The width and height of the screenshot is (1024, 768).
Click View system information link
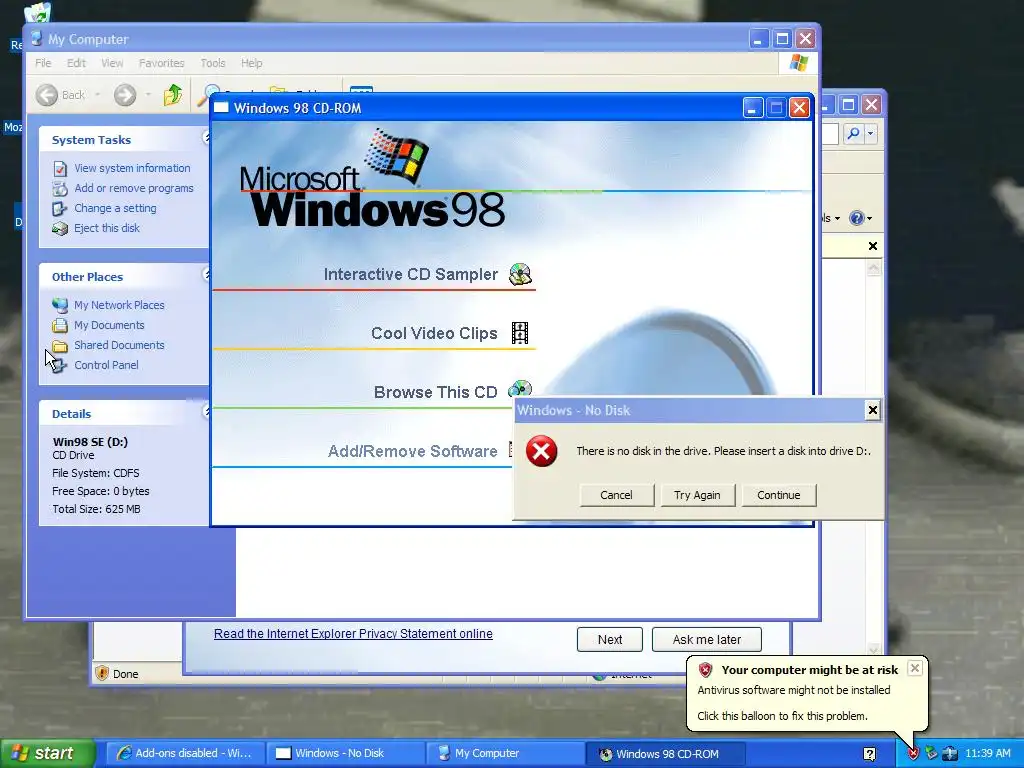pos(132,168)
